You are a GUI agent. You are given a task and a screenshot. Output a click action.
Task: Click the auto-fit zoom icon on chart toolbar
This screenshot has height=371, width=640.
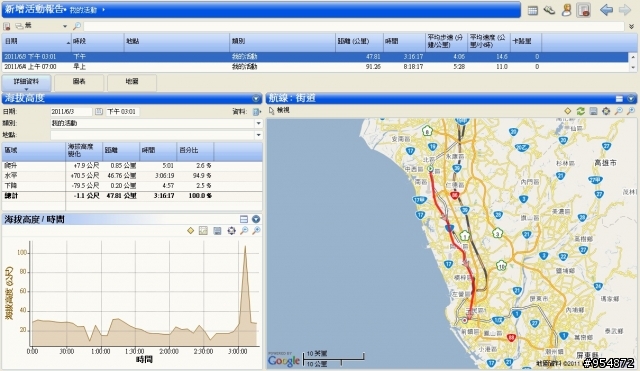click(231, 231)
